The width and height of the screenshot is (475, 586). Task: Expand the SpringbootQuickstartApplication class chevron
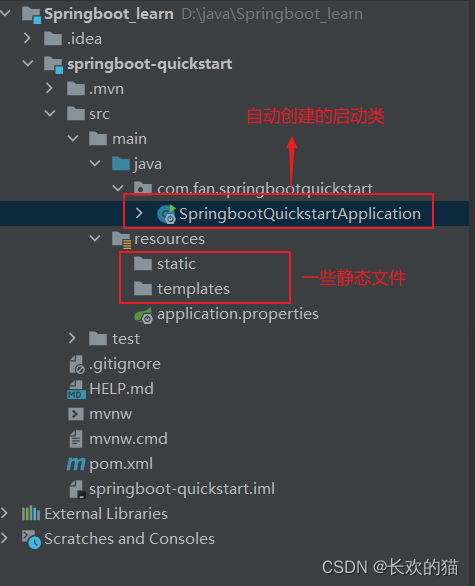tap(139, 213)
